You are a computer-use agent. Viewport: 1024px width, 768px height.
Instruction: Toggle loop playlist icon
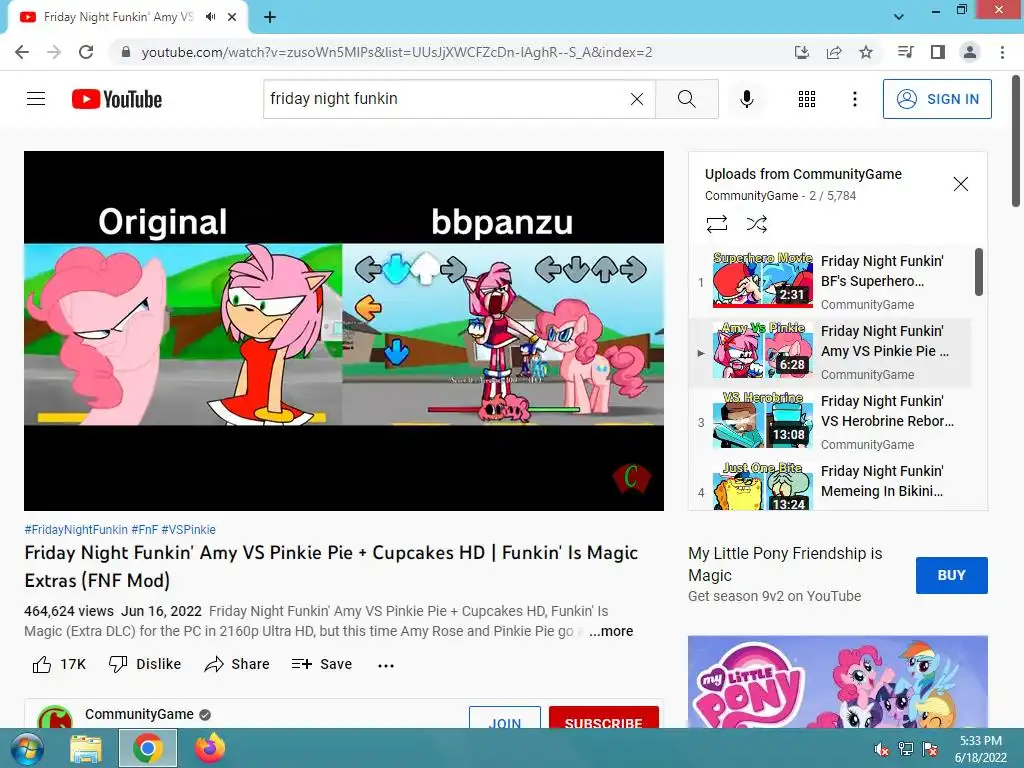(x=716, y=224)
